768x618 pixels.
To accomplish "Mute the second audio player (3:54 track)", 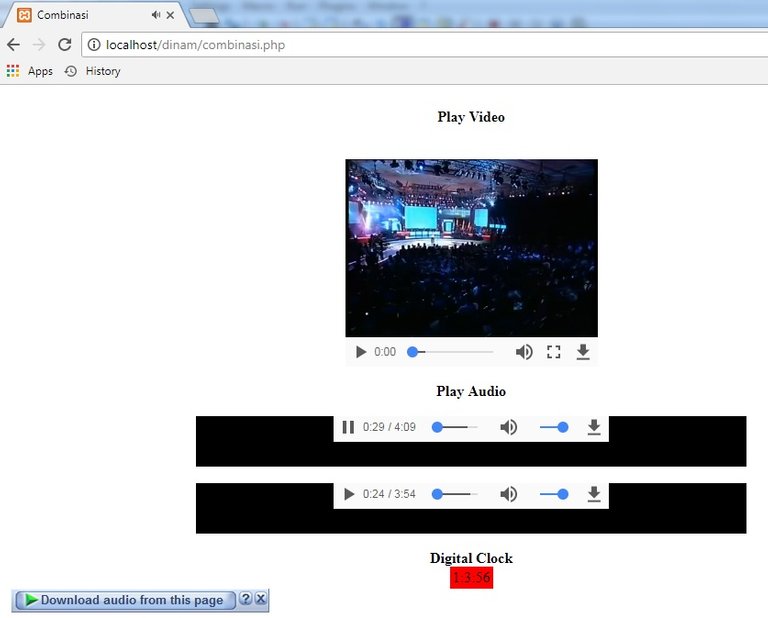I will [508, 494].
